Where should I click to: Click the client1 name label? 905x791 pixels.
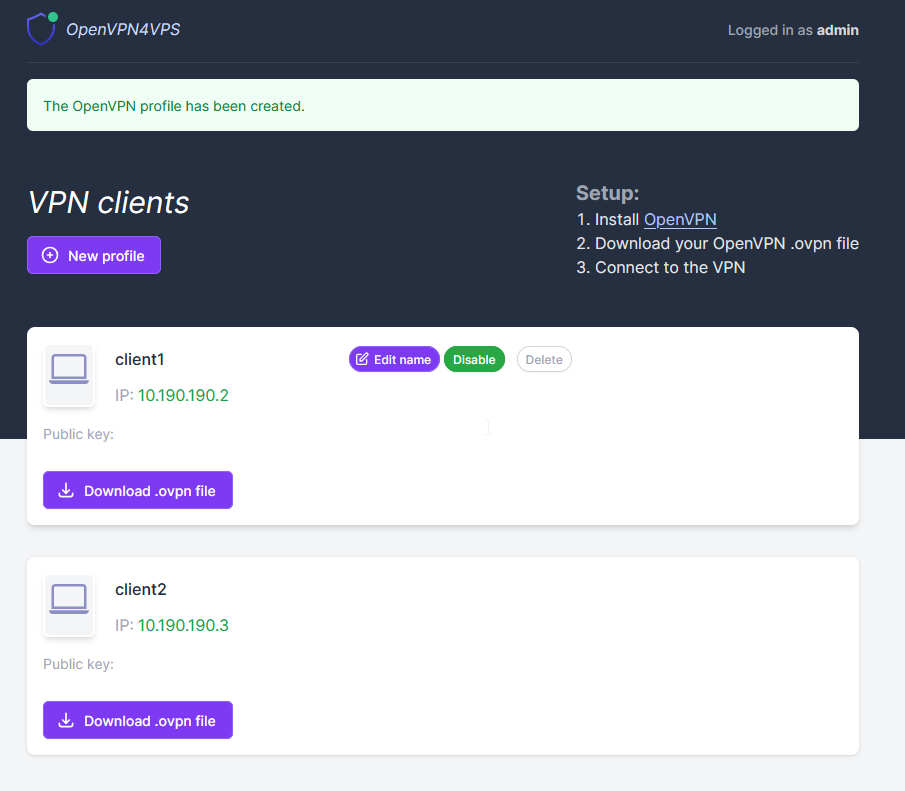click(139, 359)
